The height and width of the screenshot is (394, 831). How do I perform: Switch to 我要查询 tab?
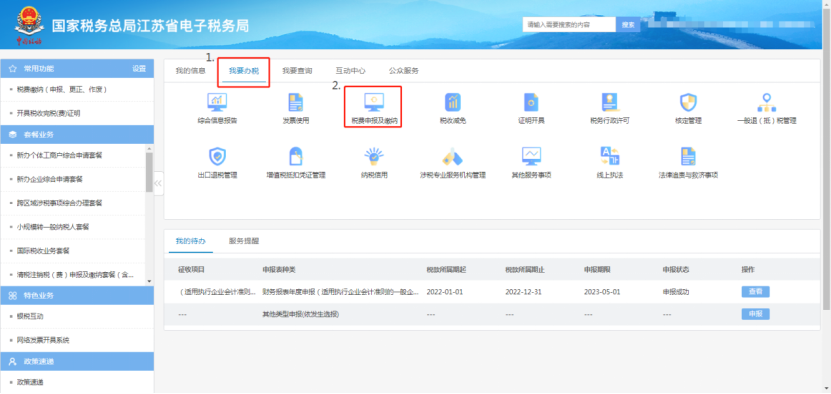click(x=297, y=71)
